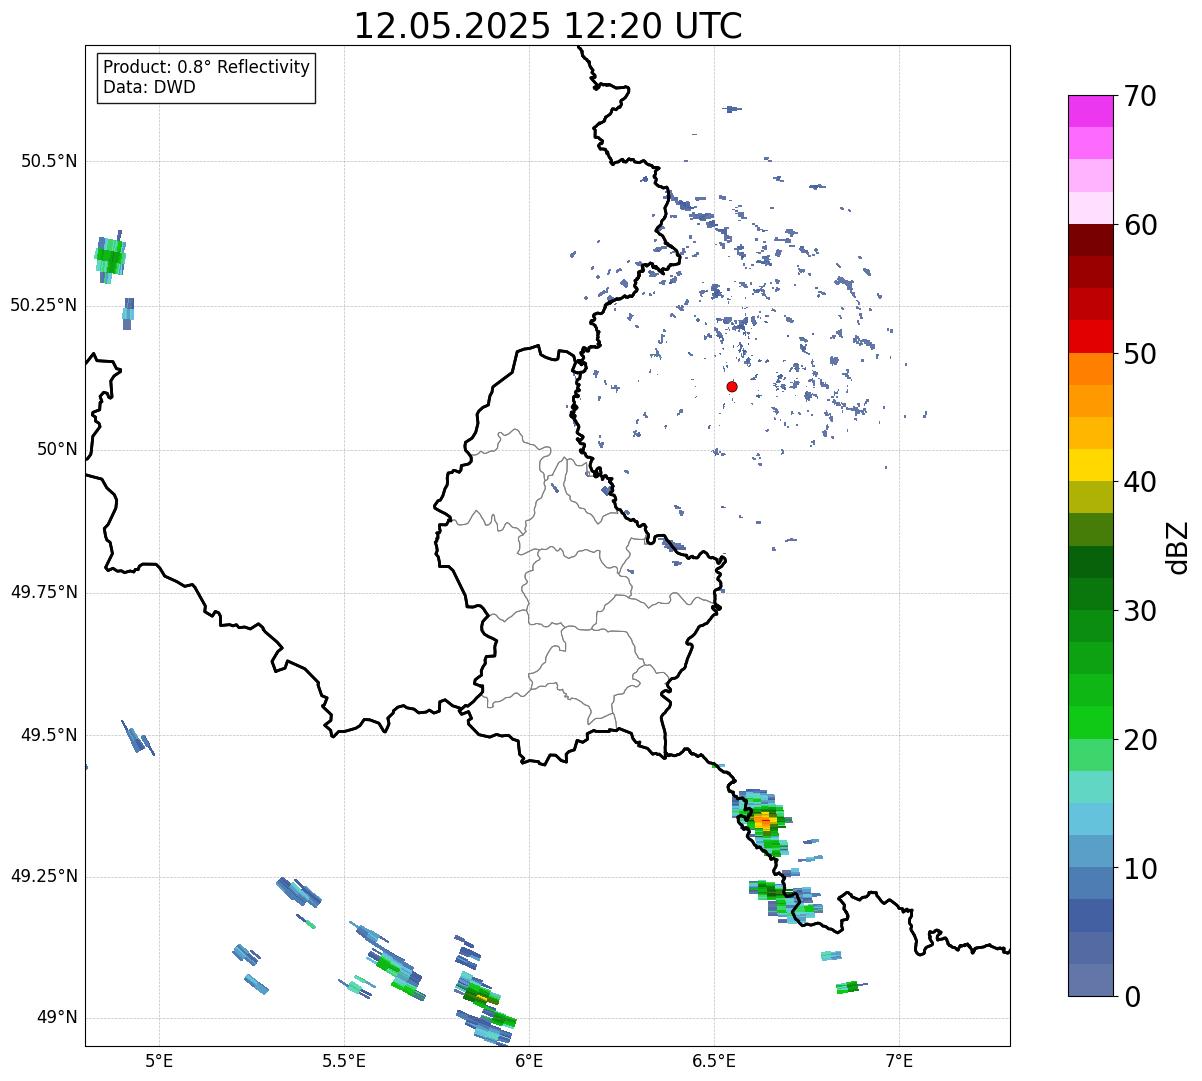Click the 7°E longitude label
This screenshot has width=1202, height=1081.
(899, 1061)
